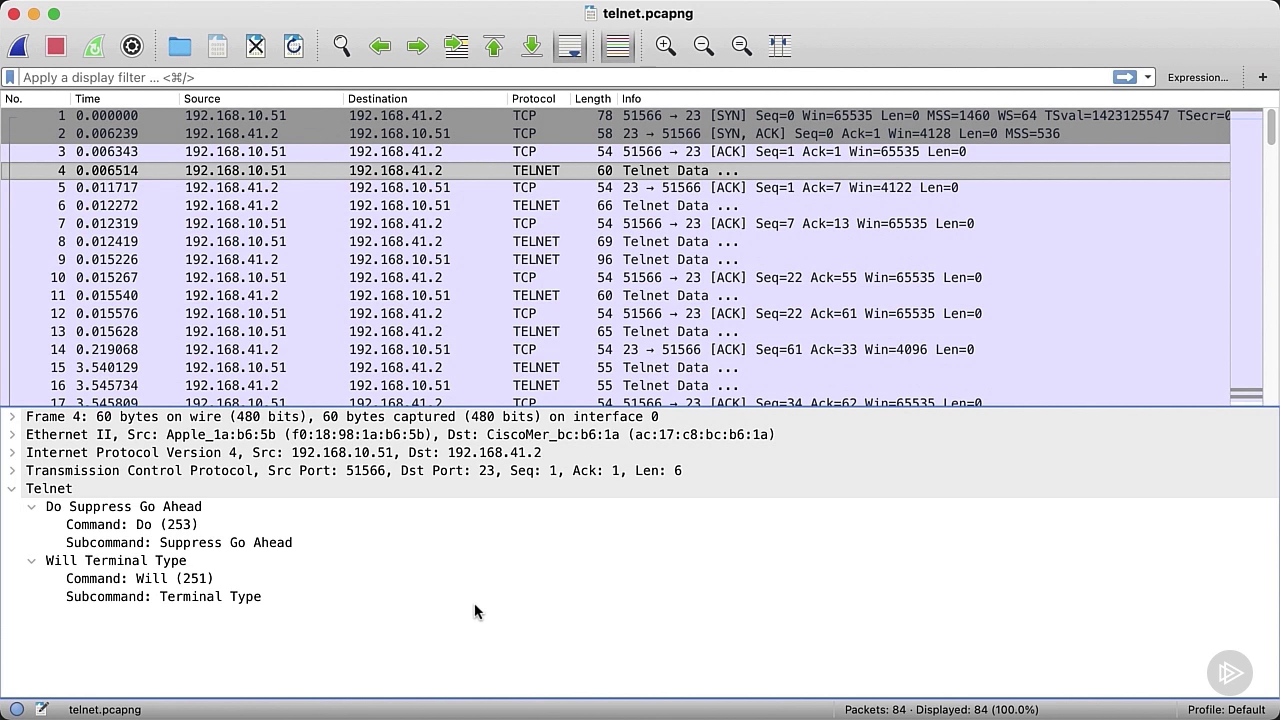Viewport: 1280px width, 720px height.
Task: Sort packets by No. column
Action: pos(35,99)
